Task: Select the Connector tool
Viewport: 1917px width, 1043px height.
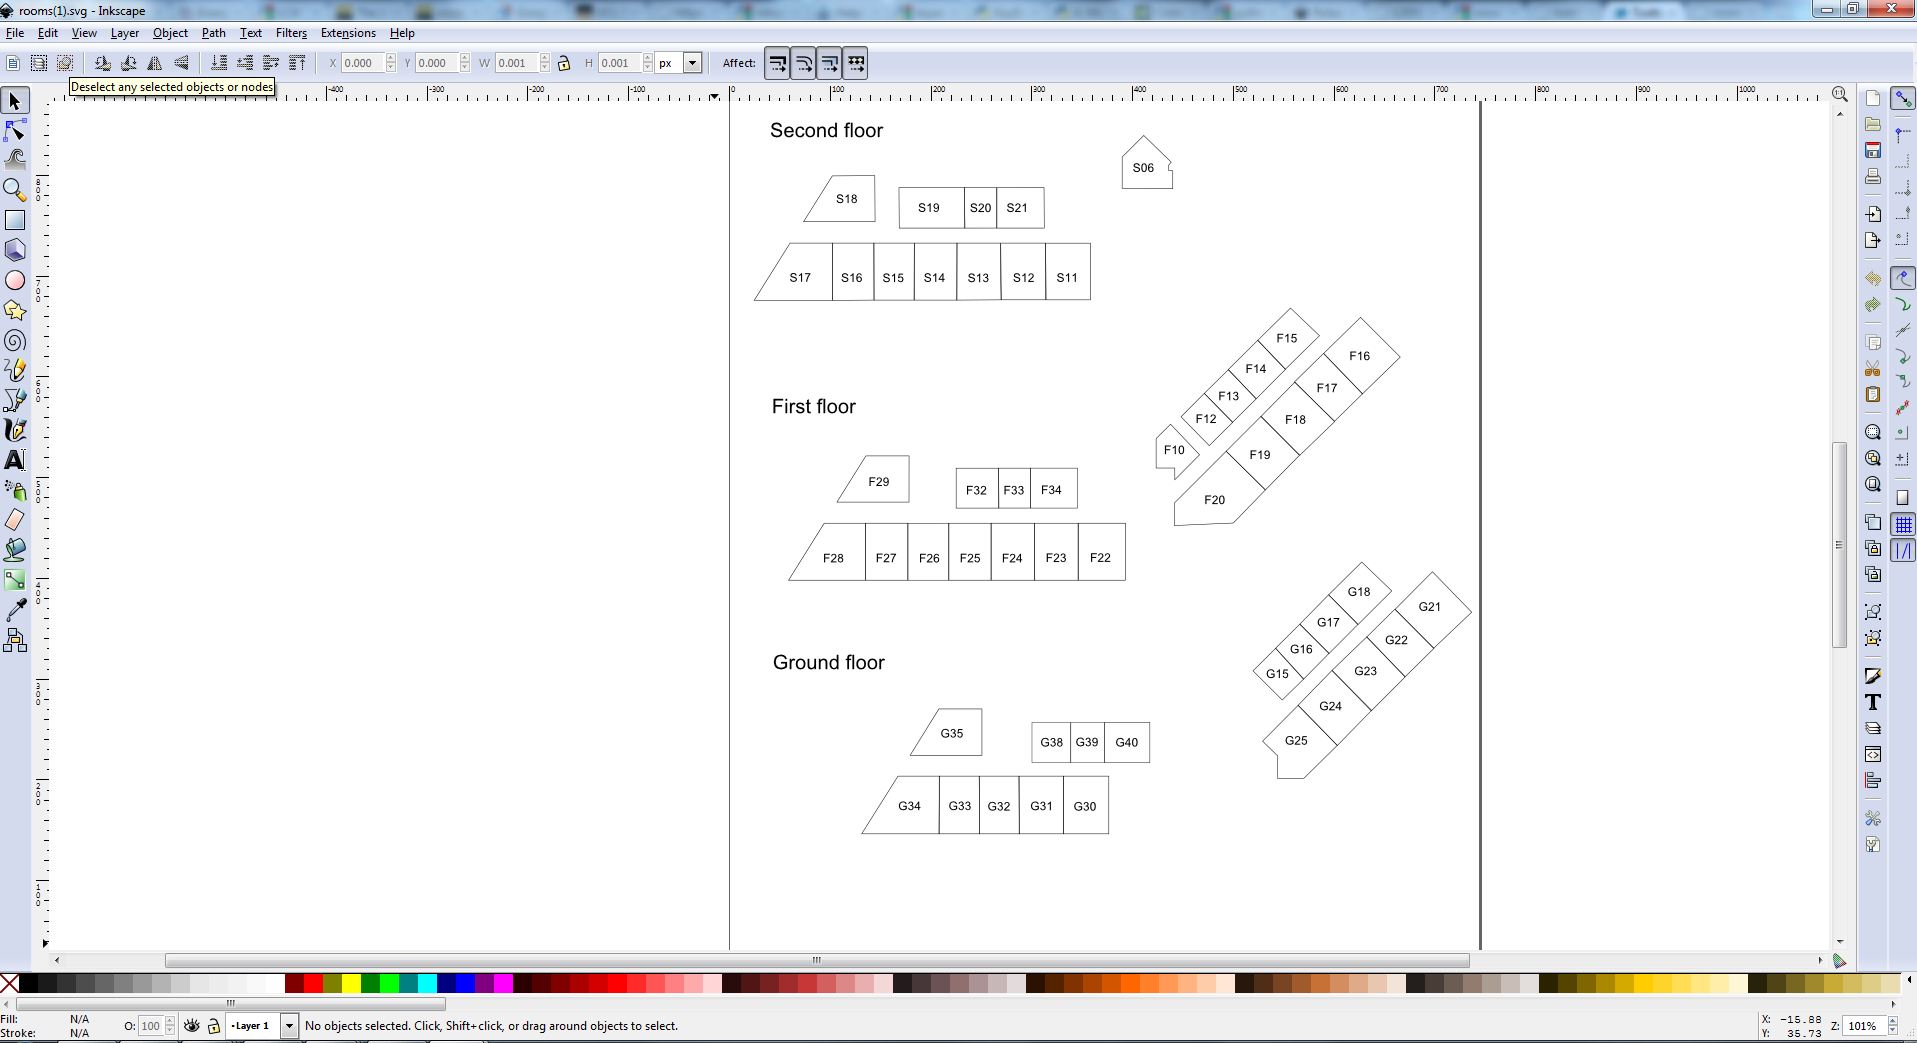Action: (15, 640)
